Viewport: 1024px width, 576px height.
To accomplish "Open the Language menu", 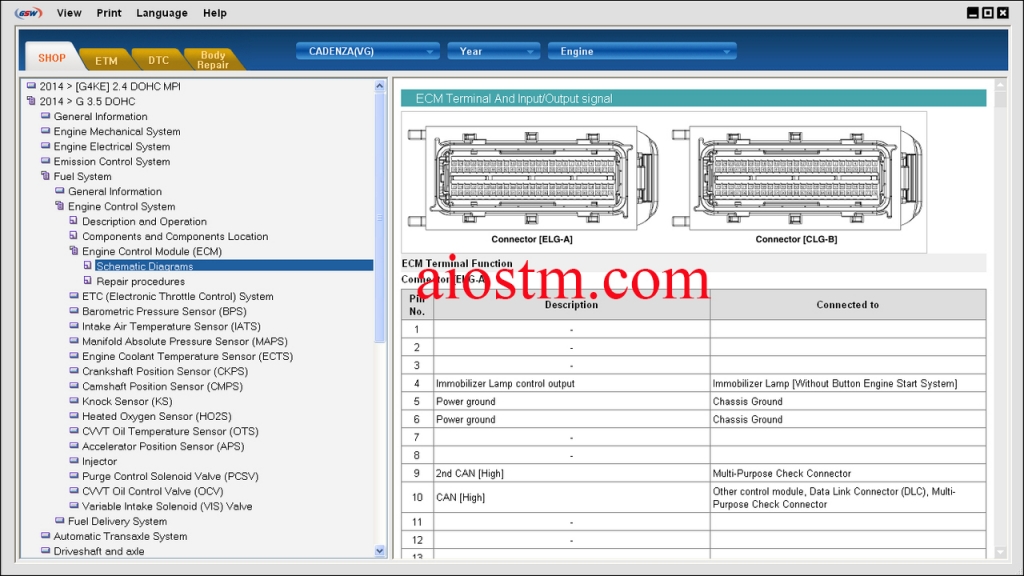I will pyautogui.click(x=161, y=12).
